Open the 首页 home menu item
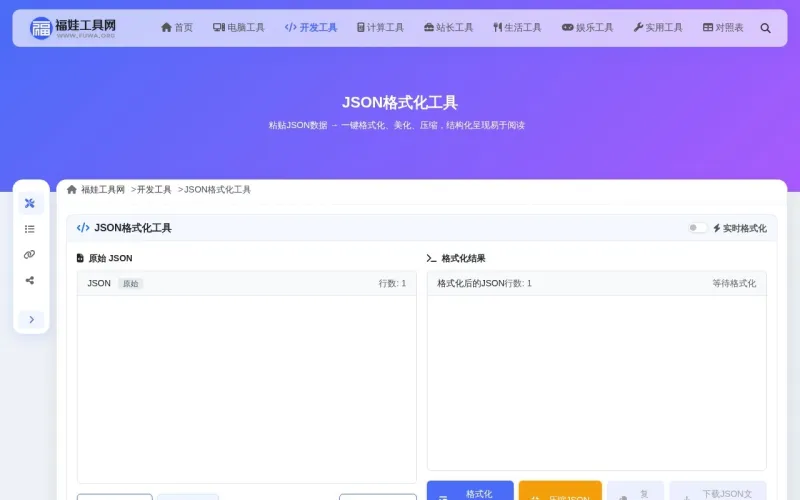Image resolution: width=800 pixels, height=500 pixels. point(177,28)
